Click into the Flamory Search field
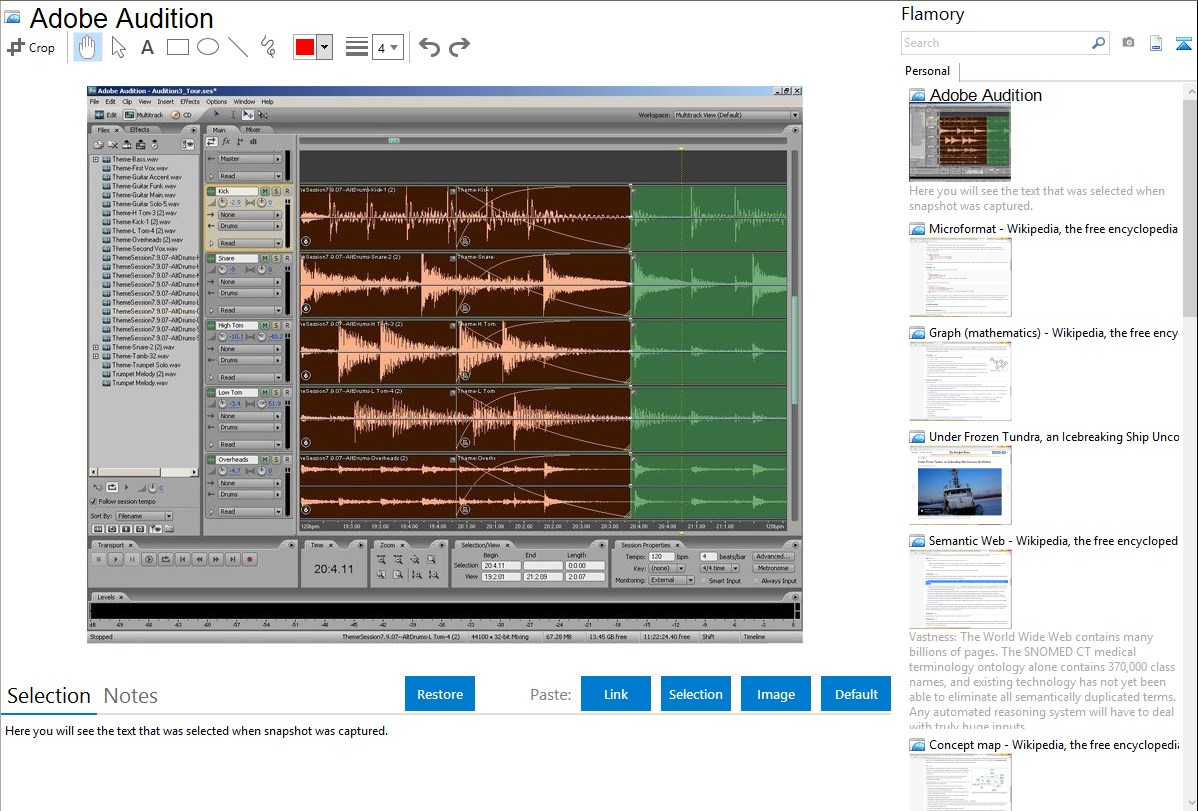 point(996,43)
